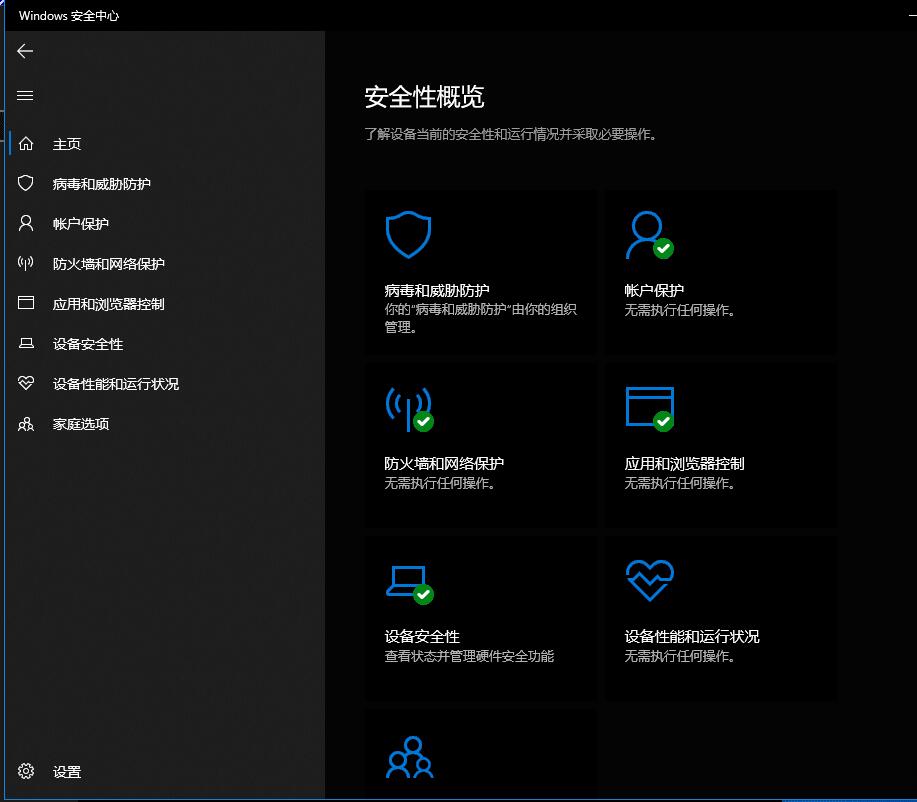Switch to 主页 in the sidebar menu
The width and height of the screenshot is (917, 802).
67,143
